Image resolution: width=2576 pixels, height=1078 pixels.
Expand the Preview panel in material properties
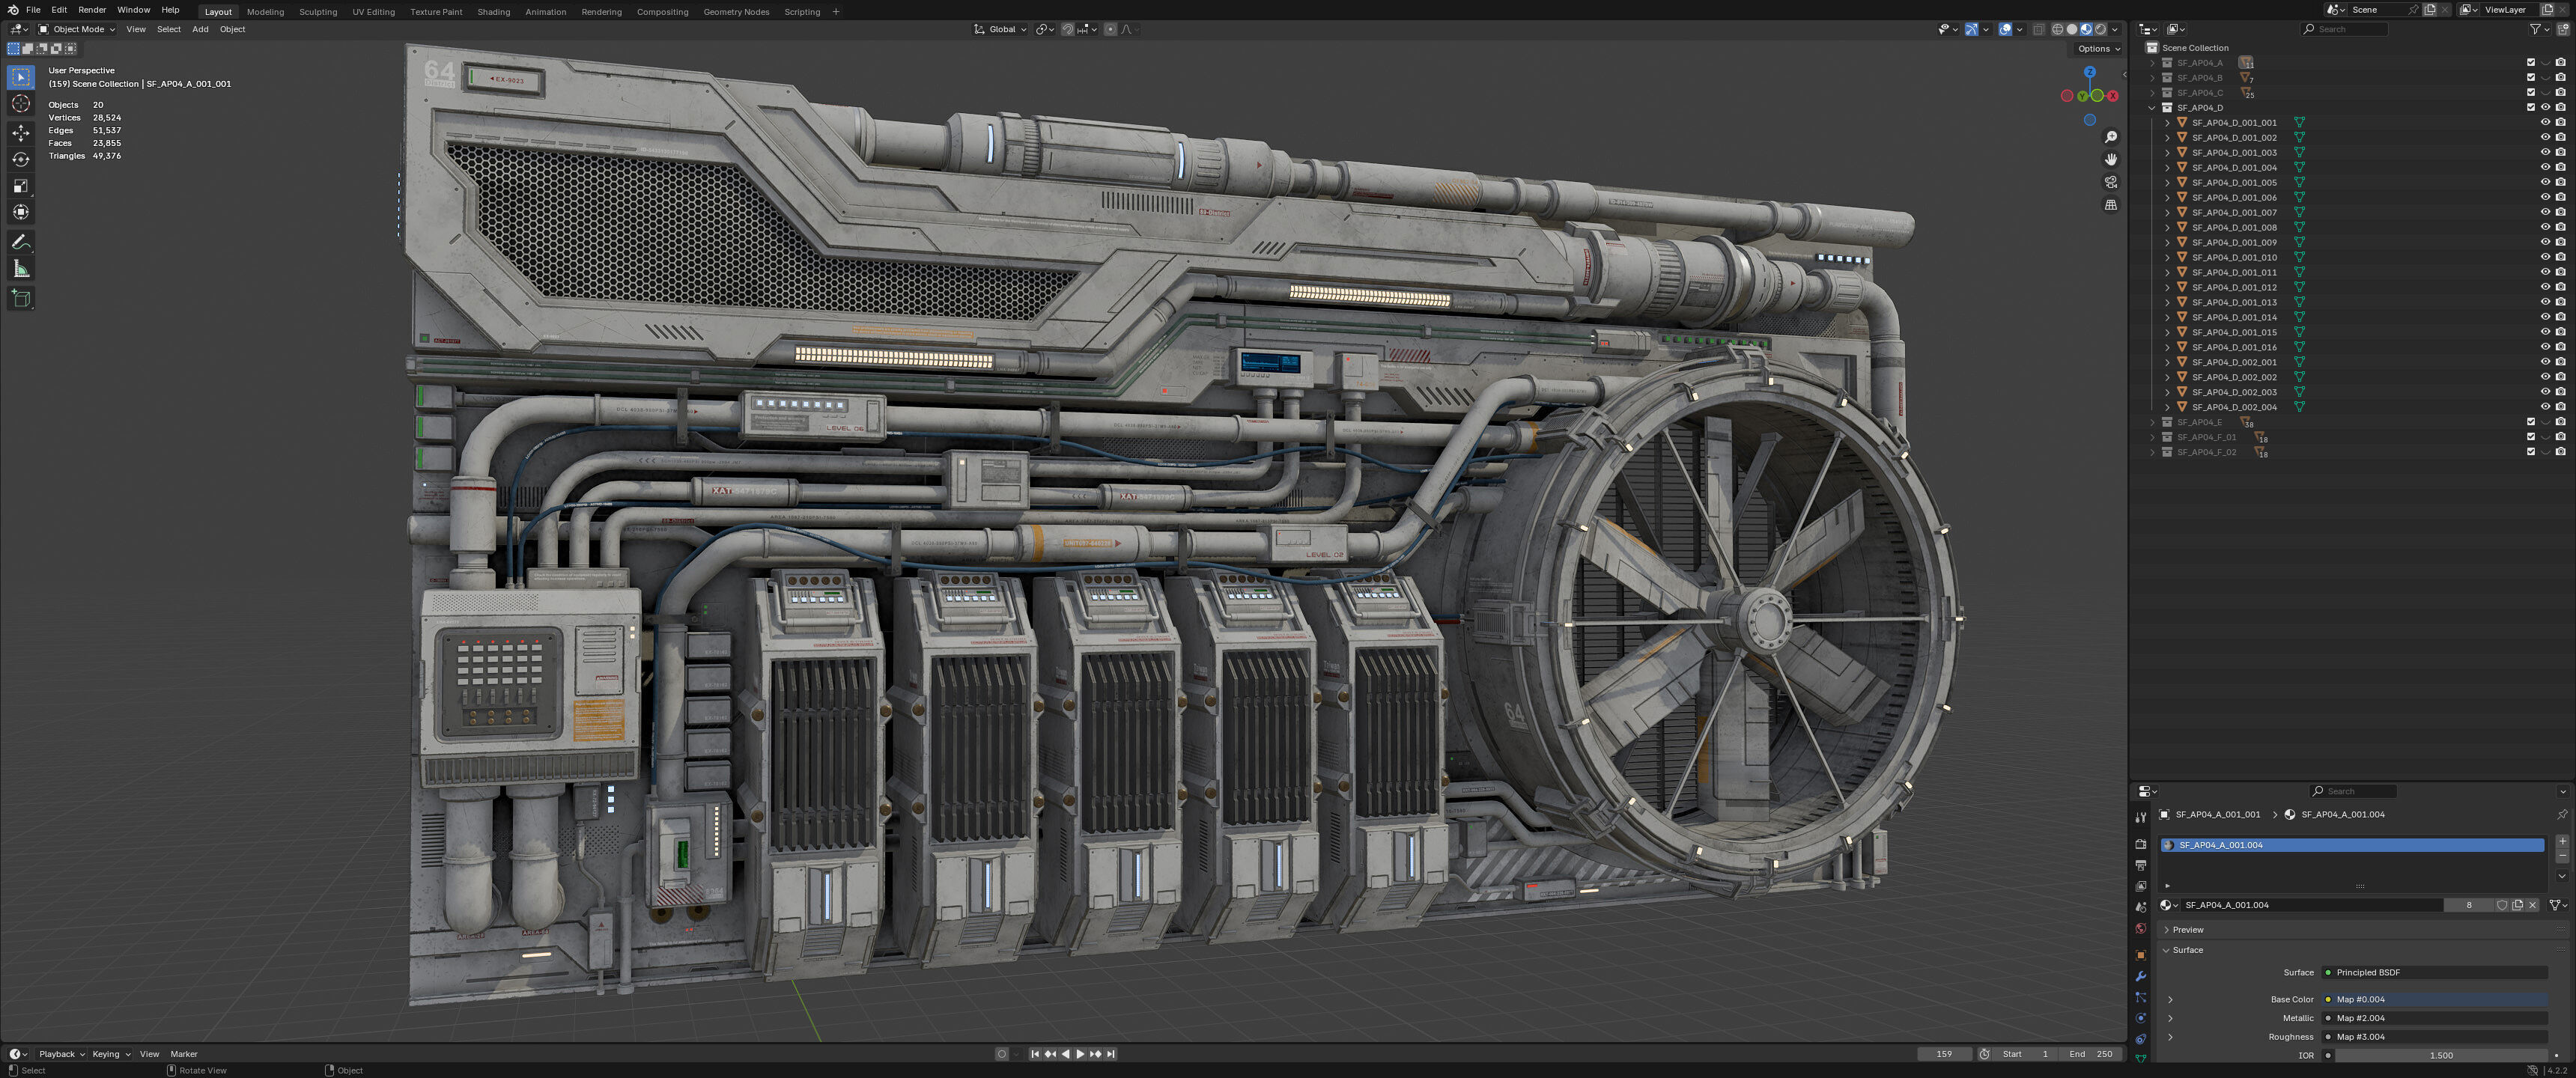[2187, 929]
